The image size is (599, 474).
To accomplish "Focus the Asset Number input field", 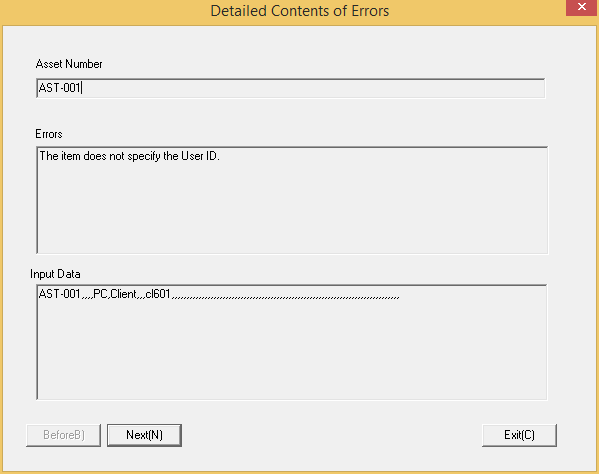I will point(290,88).
